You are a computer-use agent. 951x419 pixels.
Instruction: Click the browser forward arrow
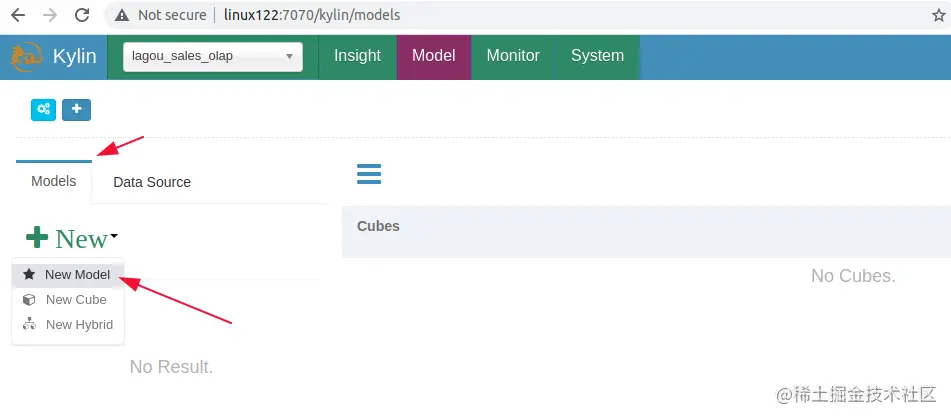coord(50,15)
